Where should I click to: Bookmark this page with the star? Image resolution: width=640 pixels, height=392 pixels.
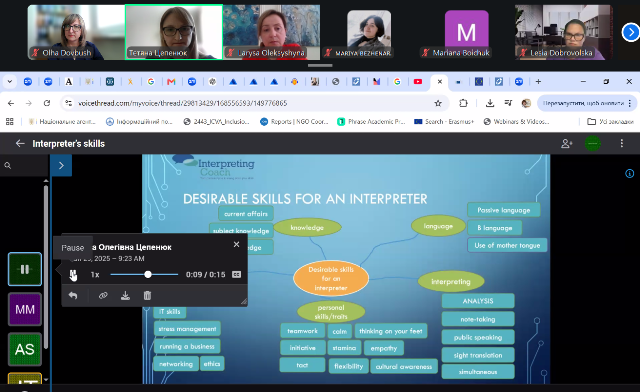pyautogui.click(x=438, y=103)
